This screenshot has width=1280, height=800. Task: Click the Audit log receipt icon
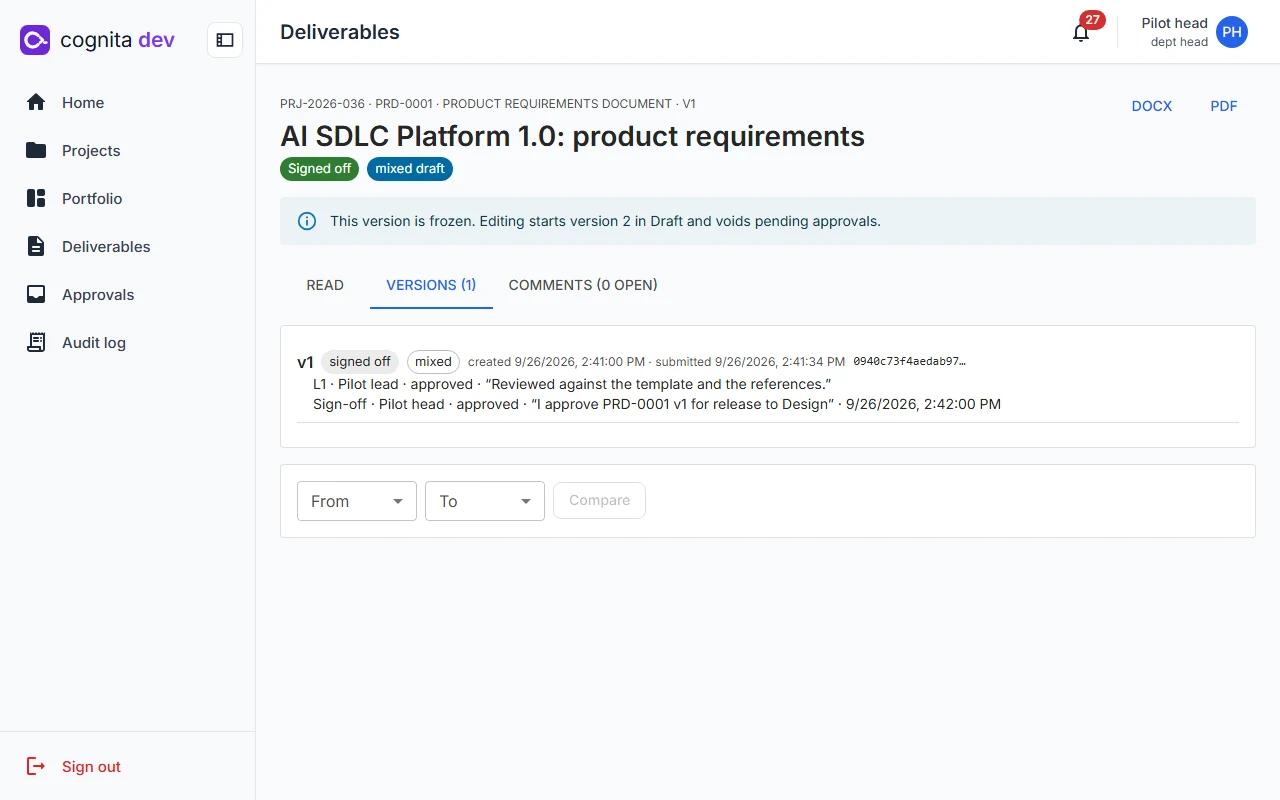[x=36, y=342]
